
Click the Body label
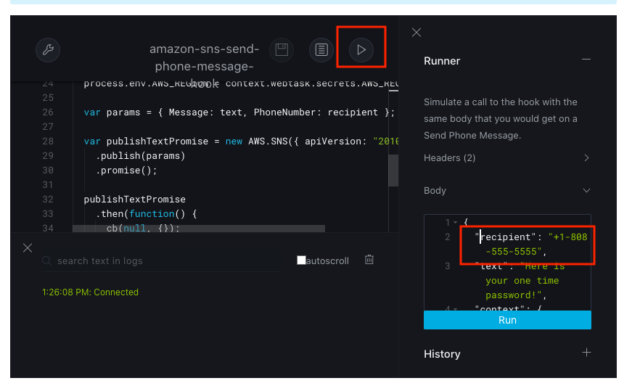click(x=435, y=191)
